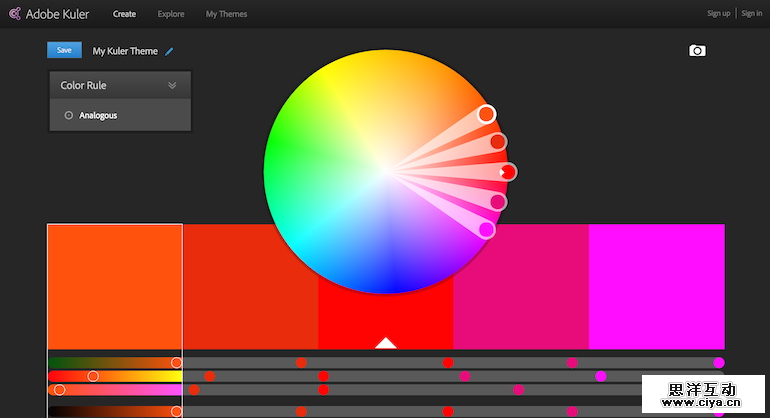The image size is (770, 418).
Task: Switch to the Explore tab
Action: click(171, 14)
